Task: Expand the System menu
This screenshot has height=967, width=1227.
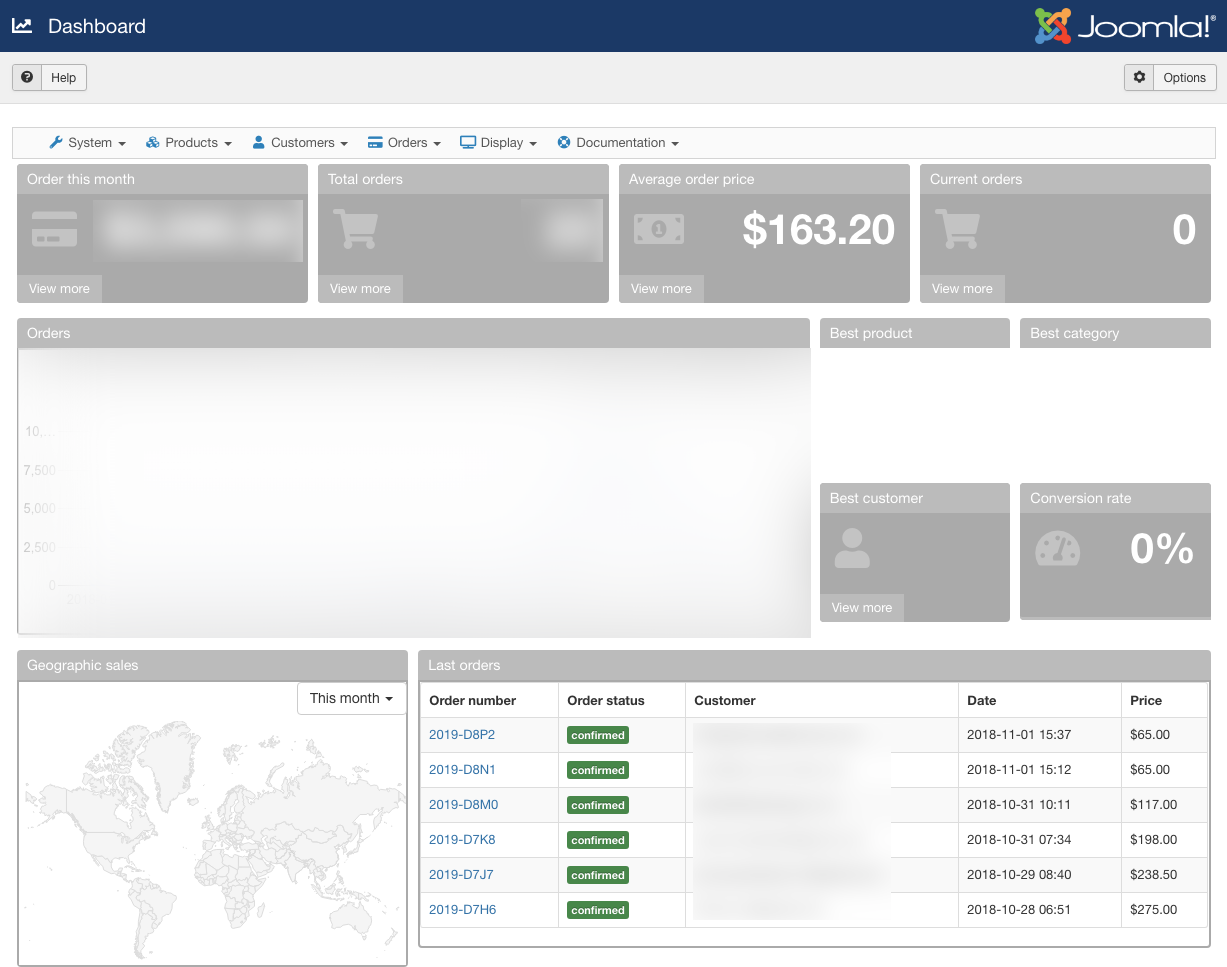Action: click(88, 143)
